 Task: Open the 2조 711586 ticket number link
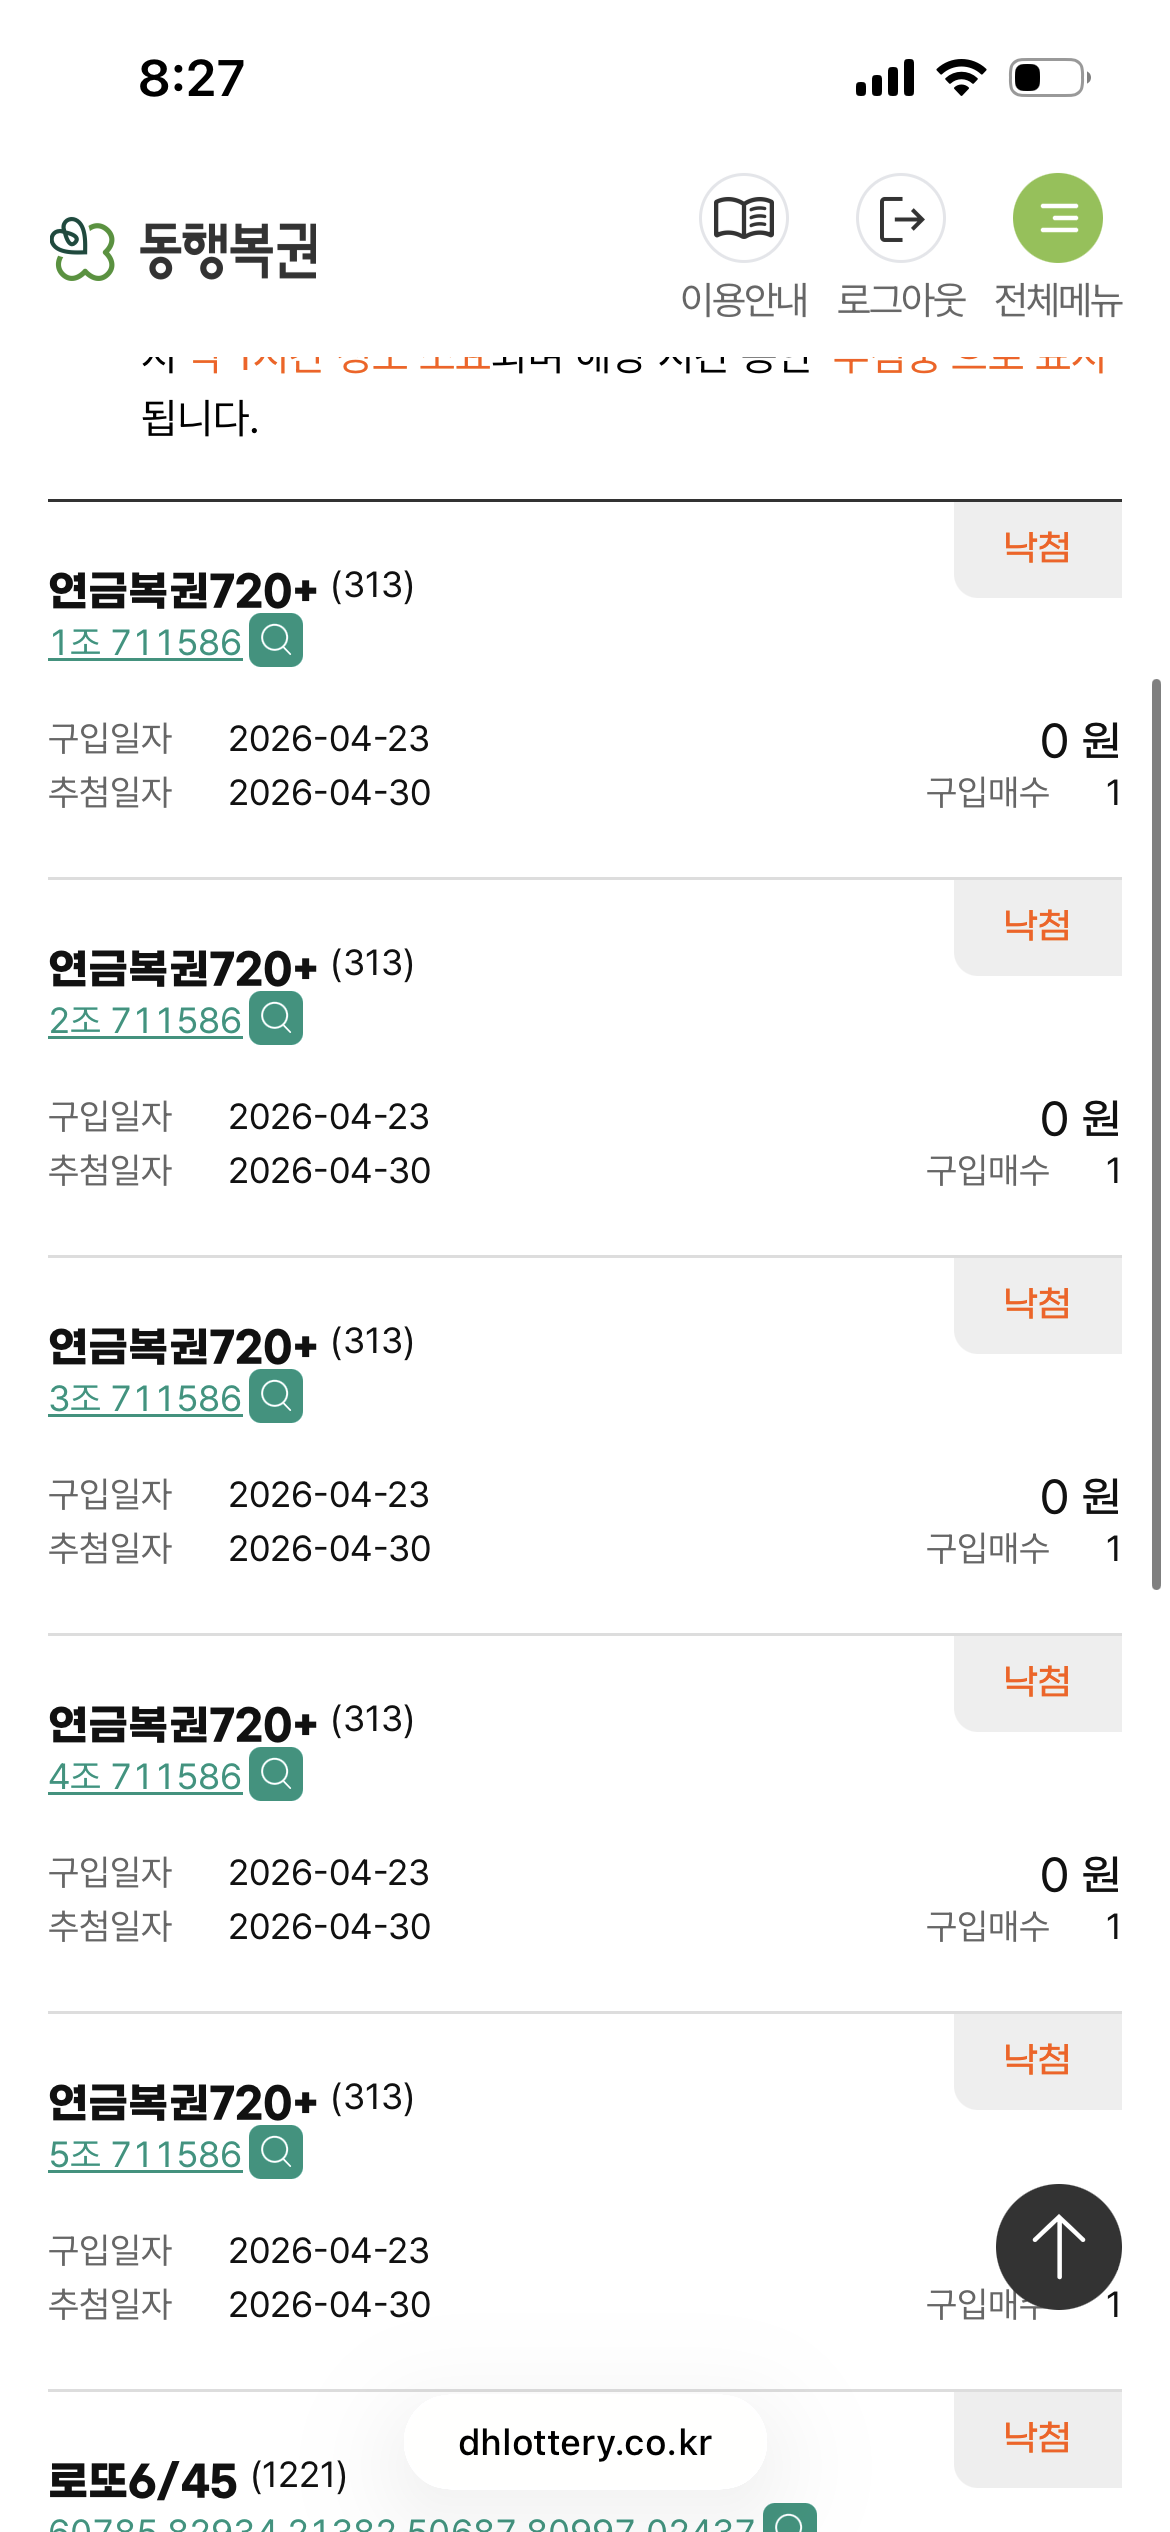pyautogui.click(x=146, y=1021)
